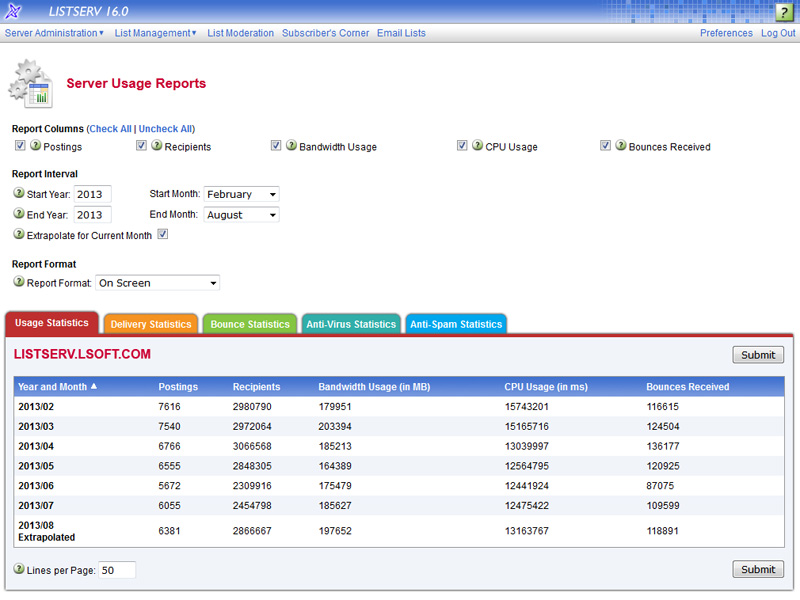This screenshot has width=800, height=600.
Task: Open help icon beside Start Year
Action: click(x=19, y=193)
